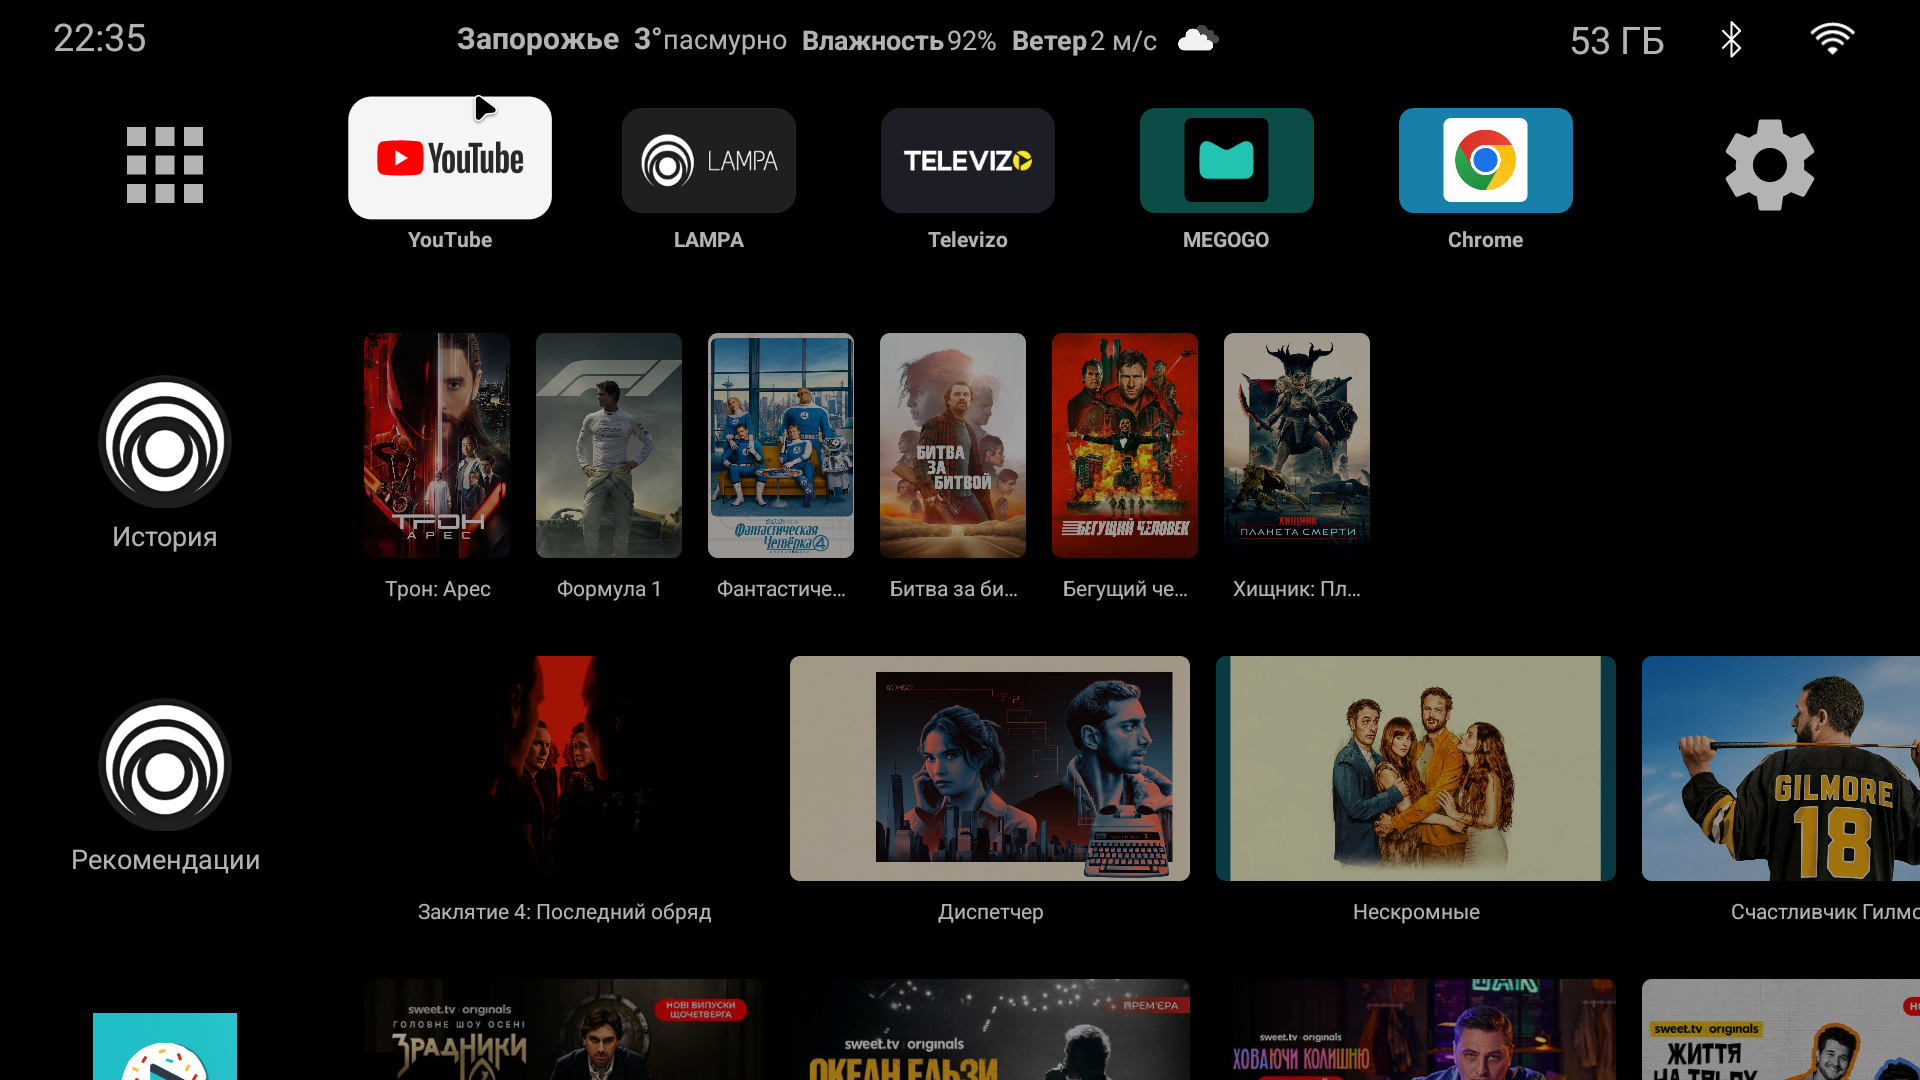This screenshot has height=1080, width=1920.
Task: Open the all apps grid icon
Action: [x=165, y=165]
